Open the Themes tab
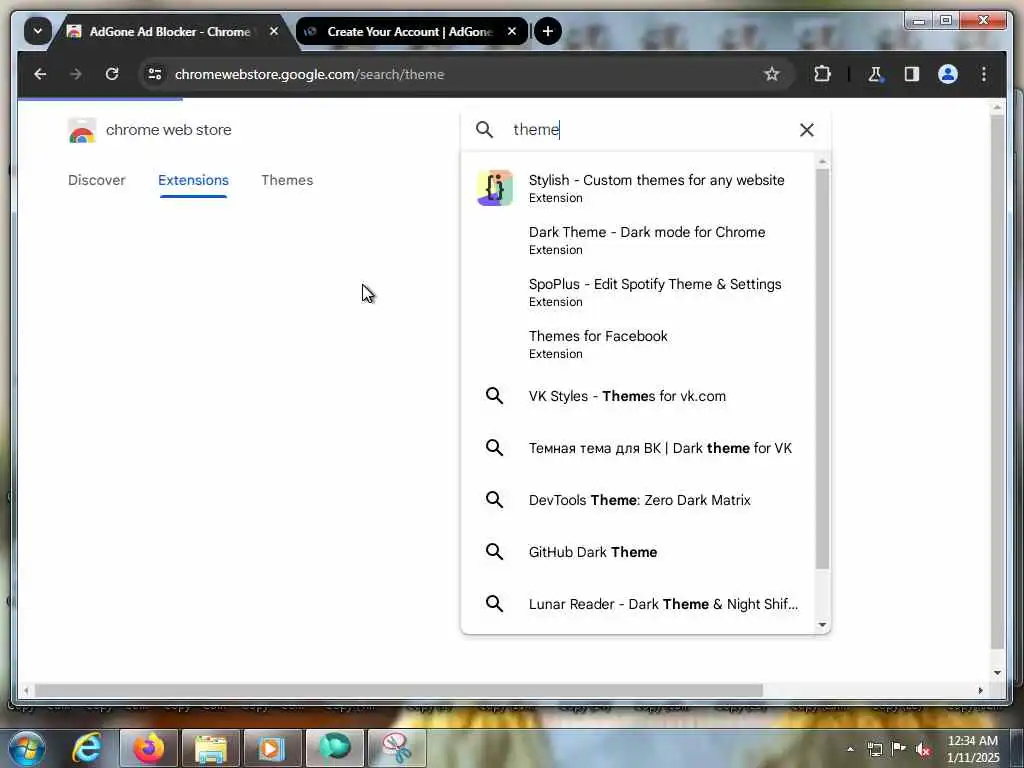This screenshot has height=768, width=1024. [287, 180]
